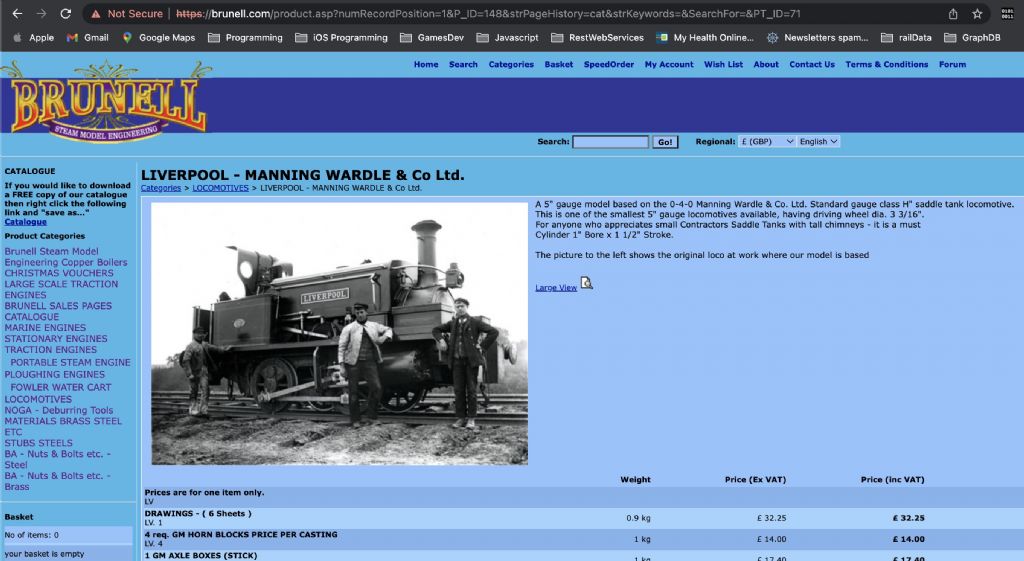The width and height of the screenshot is (1024, 561).
Task: Open the NOGA - Deburring Tools category
Action: click(x=59, y=411)
